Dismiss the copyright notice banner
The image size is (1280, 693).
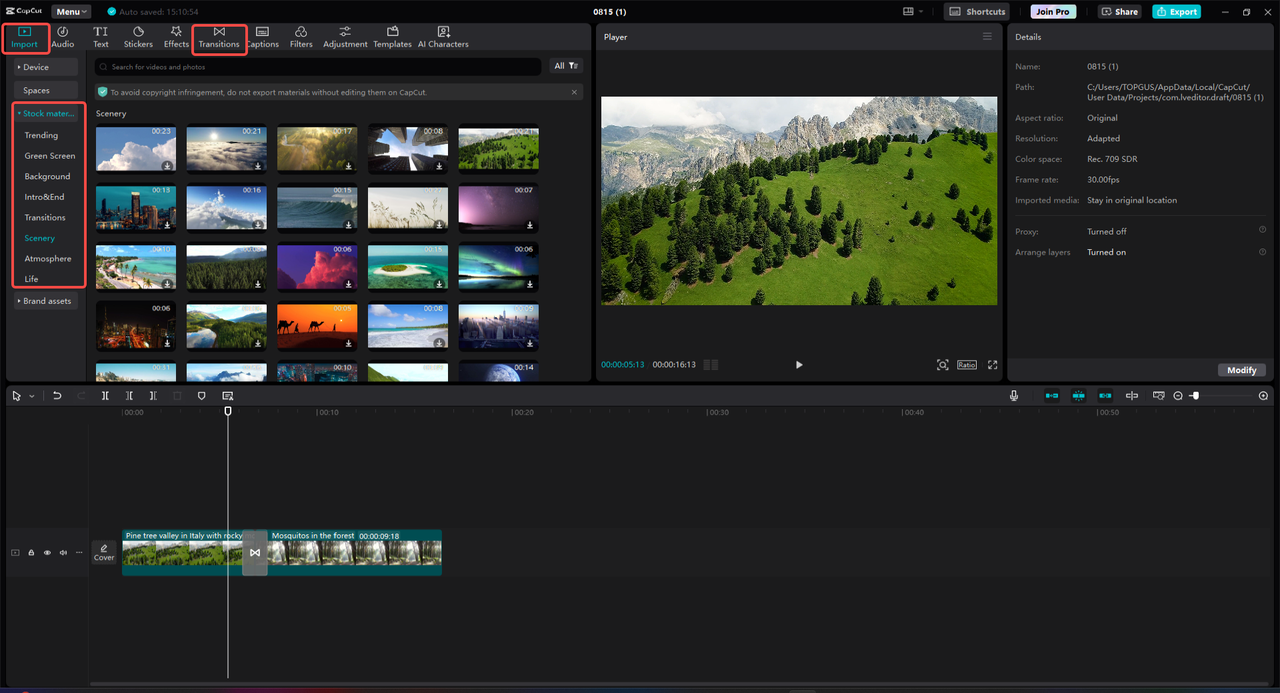[574, 92]
